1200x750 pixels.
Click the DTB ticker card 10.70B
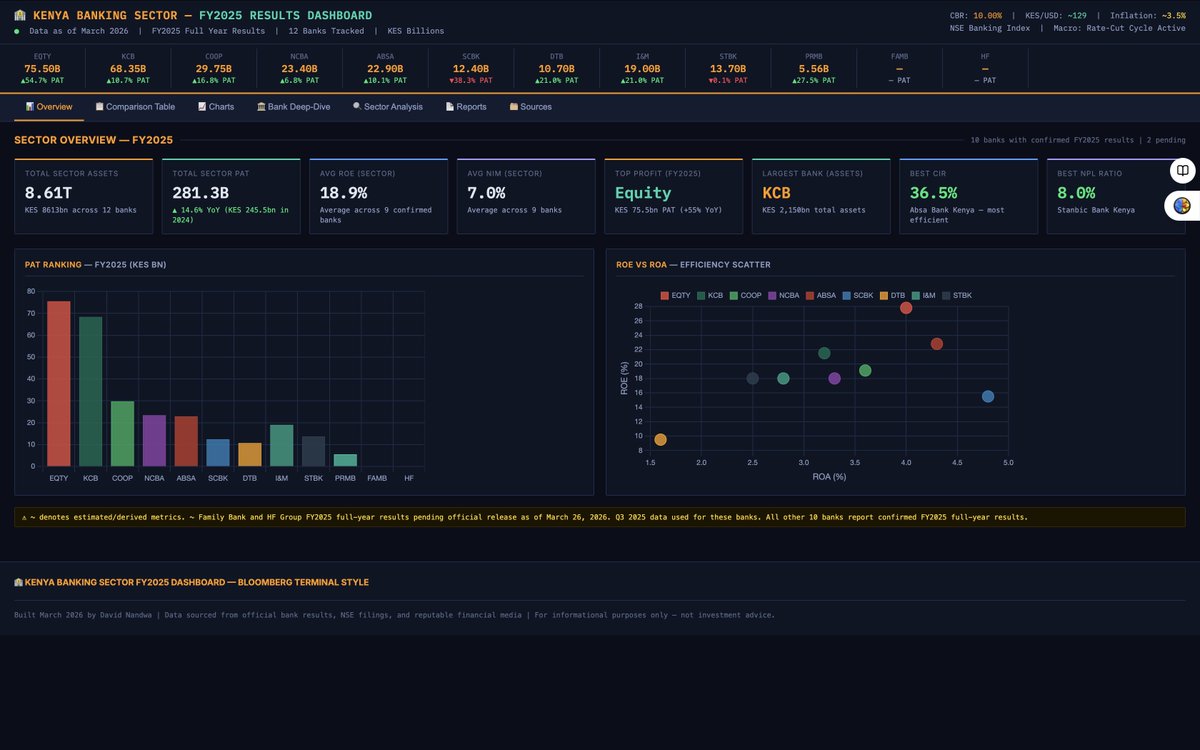click(x=556, y=68)
